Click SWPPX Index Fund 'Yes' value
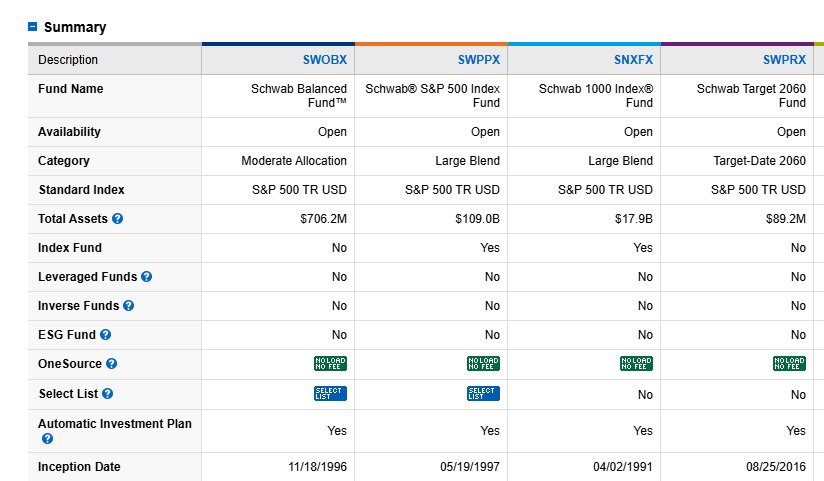The image size is (824, 481). click(x=490, y=248)
